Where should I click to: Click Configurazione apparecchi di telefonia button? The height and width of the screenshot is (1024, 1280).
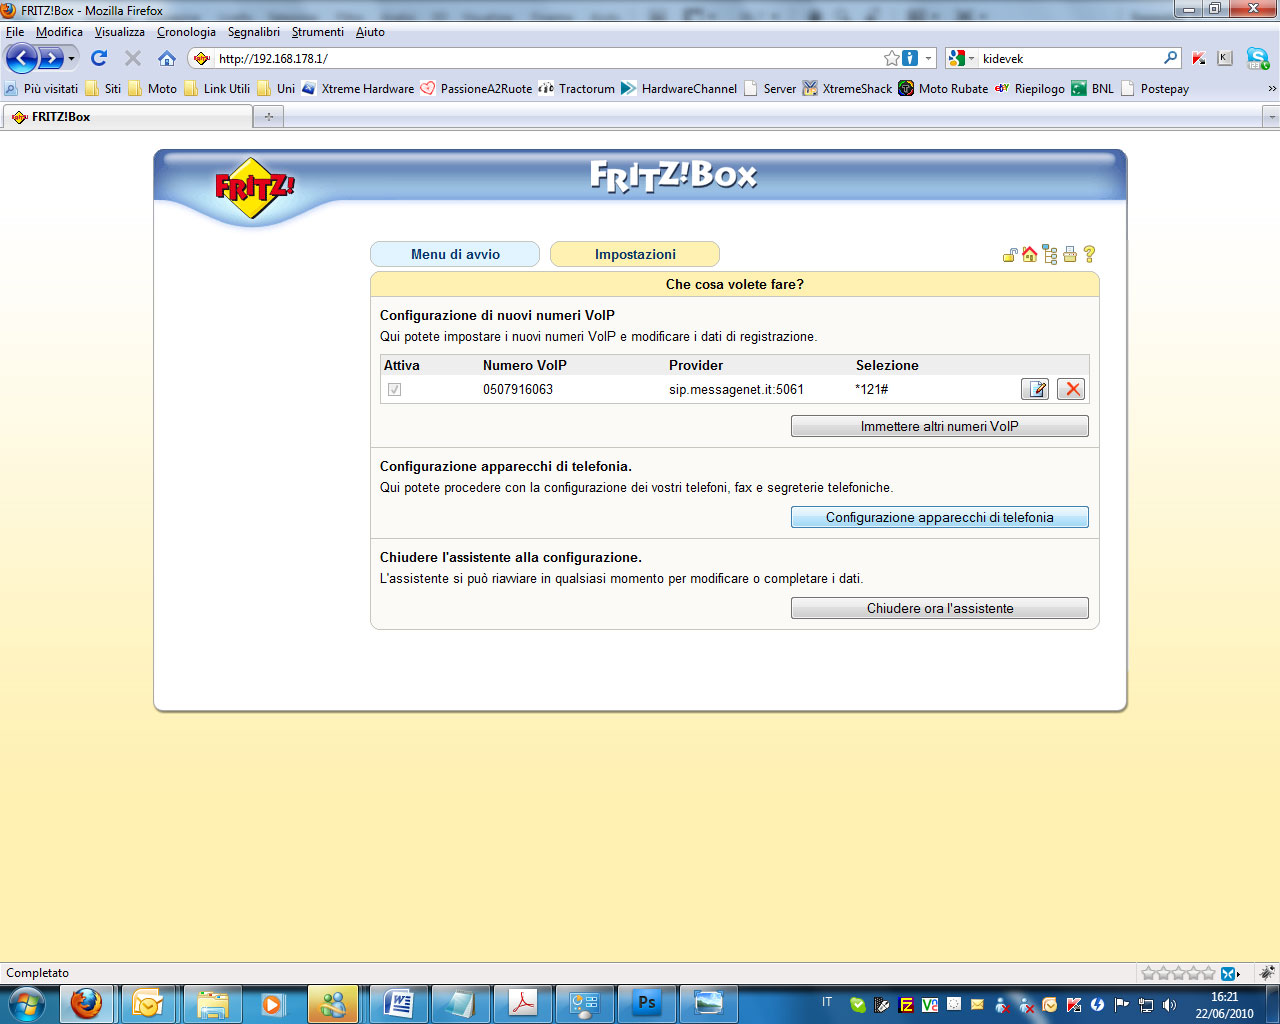click(939, 517)
